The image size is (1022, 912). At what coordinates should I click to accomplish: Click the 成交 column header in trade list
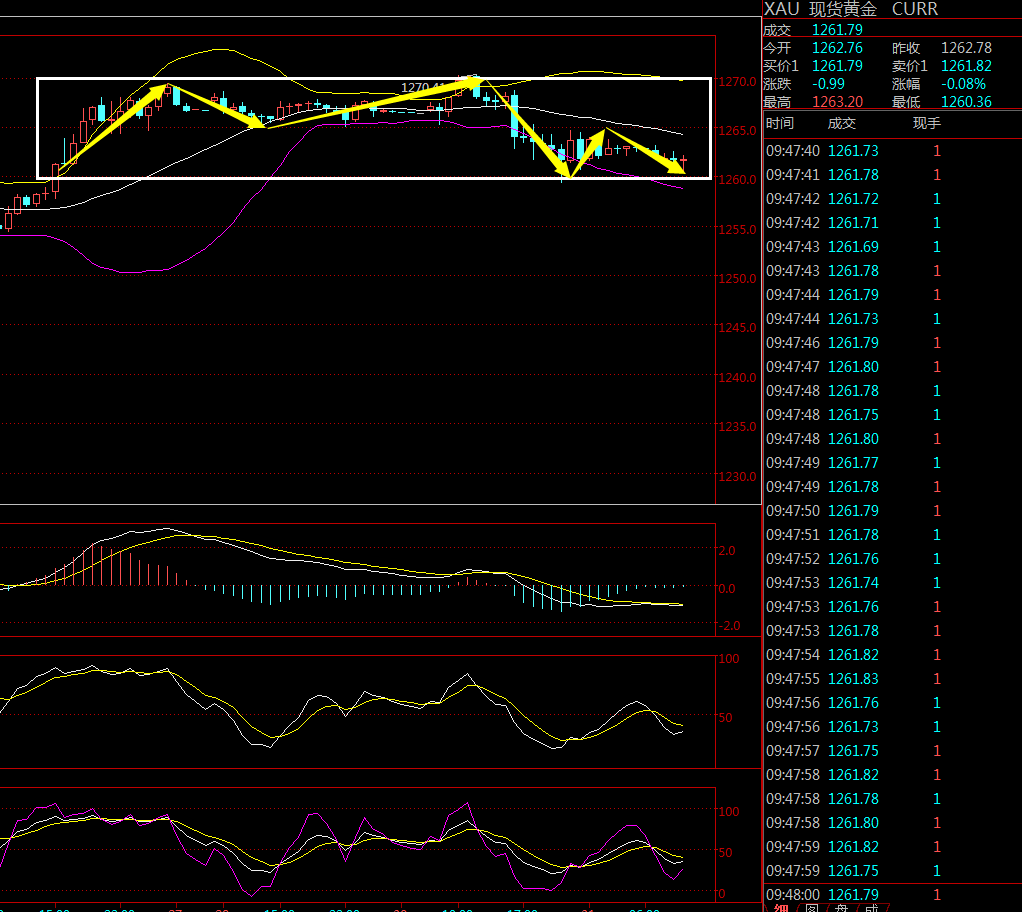(842, 123)
